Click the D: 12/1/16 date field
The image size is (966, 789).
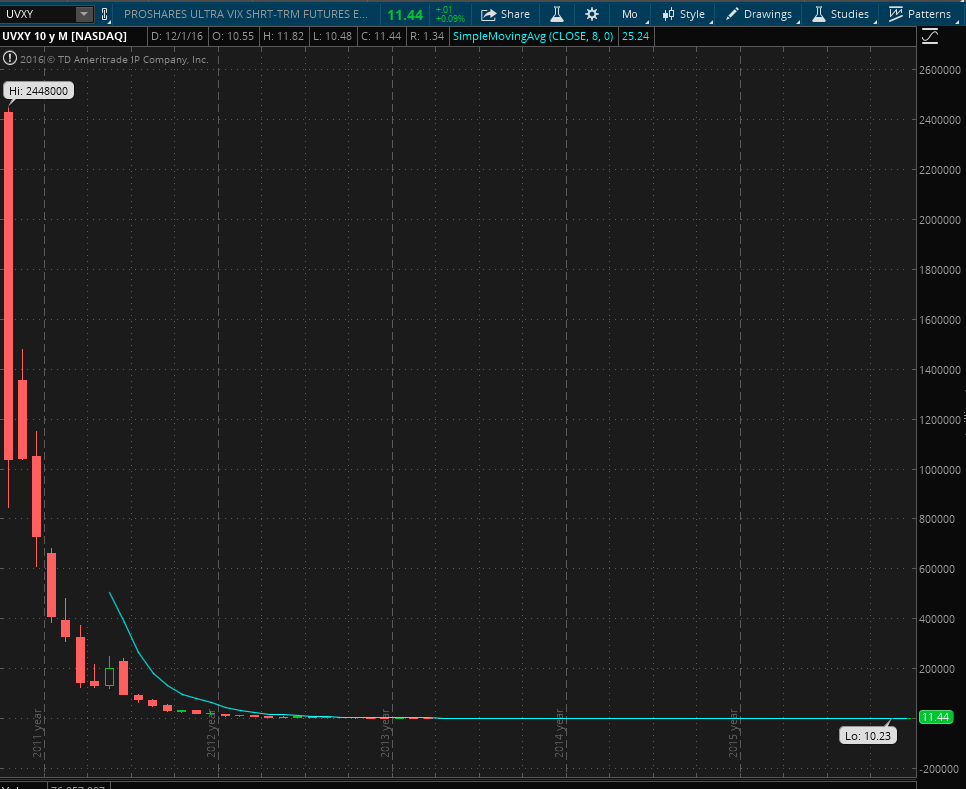[x=177, y=36]
